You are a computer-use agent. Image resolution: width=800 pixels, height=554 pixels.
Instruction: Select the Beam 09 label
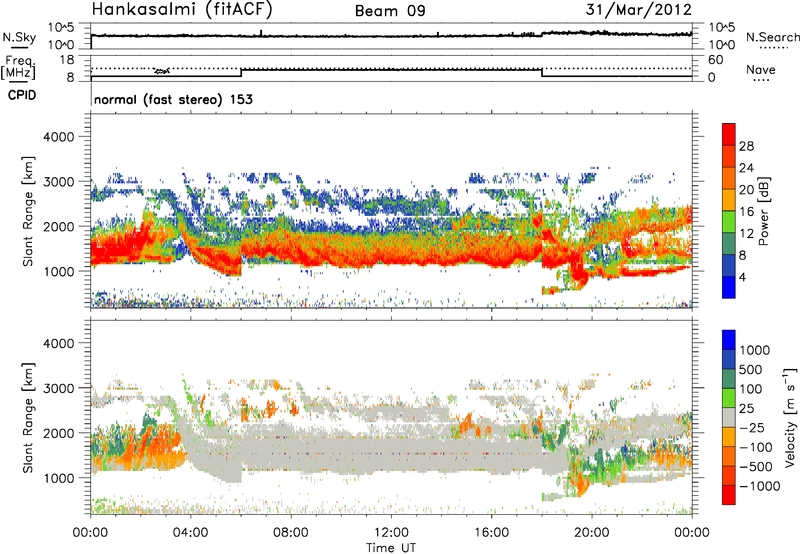coord(390,11)
